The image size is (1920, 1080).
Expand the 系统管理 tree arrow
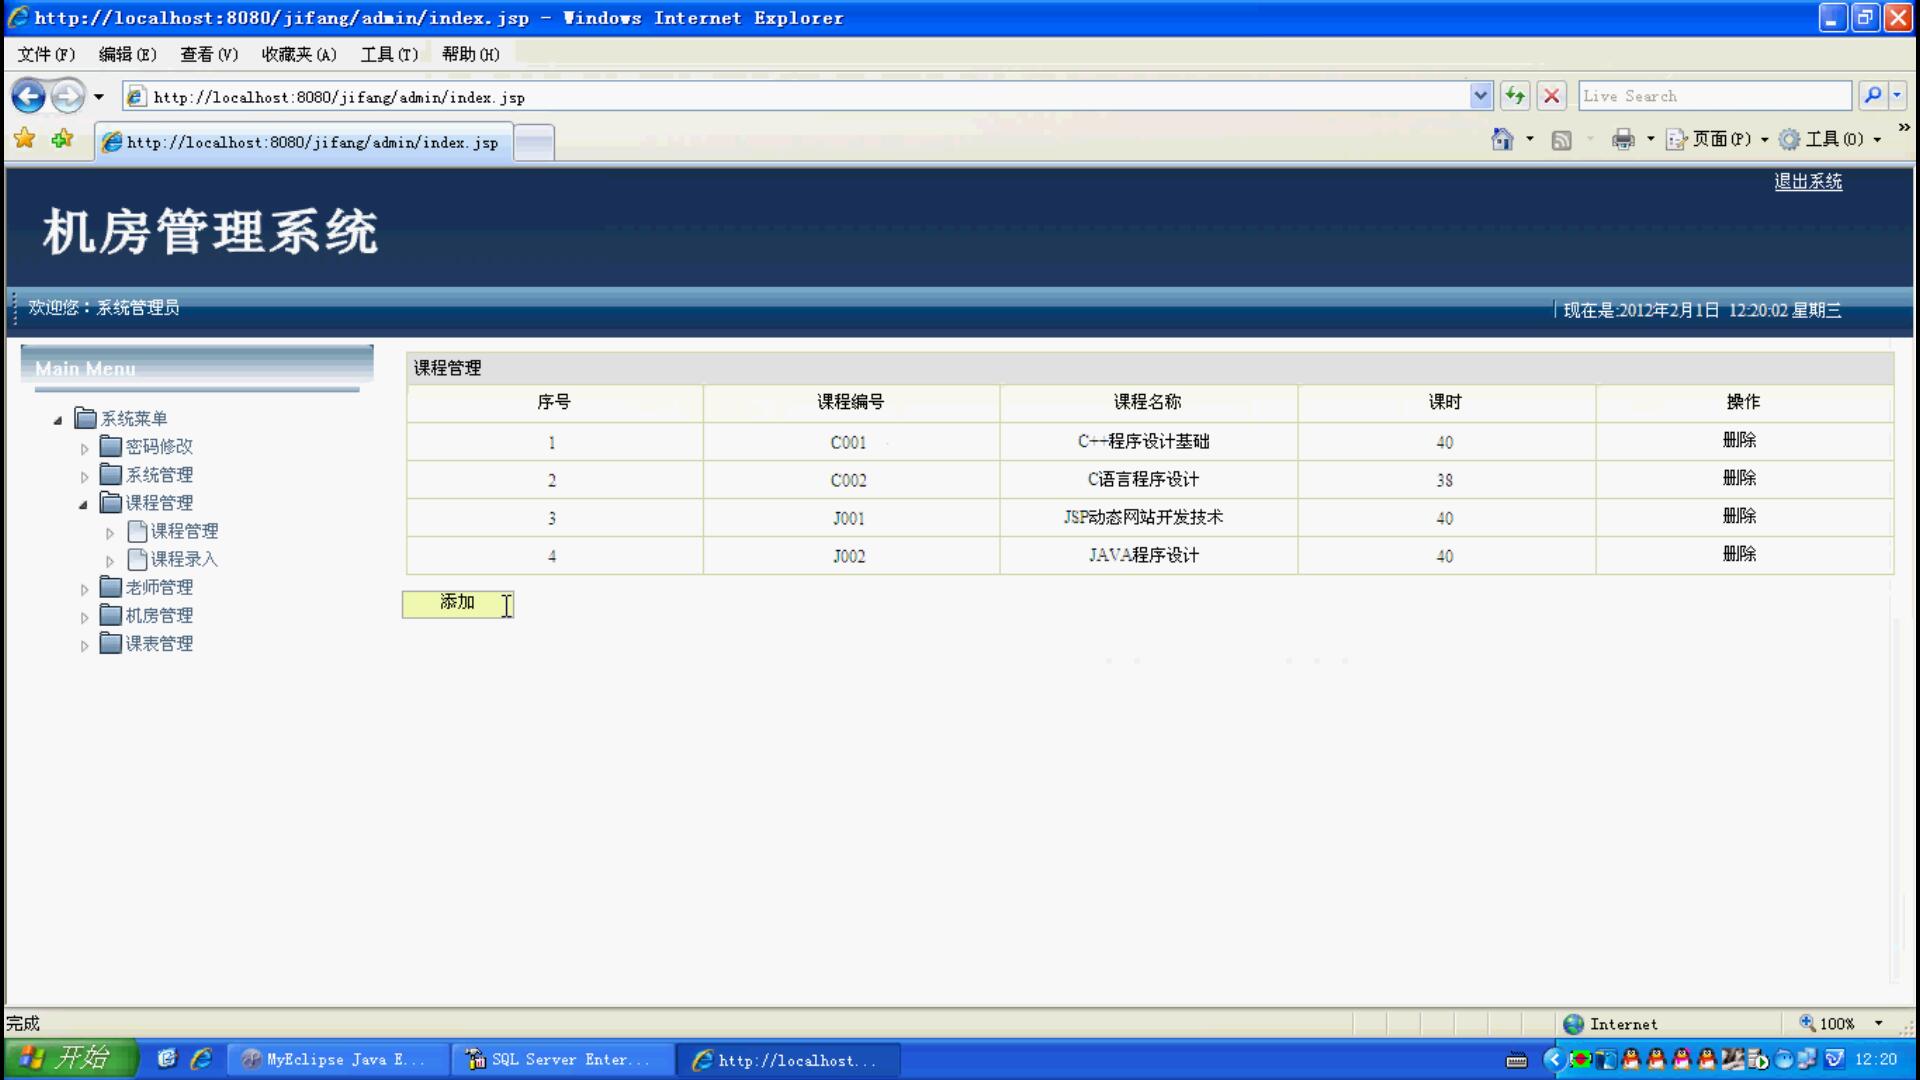point(85,477)
